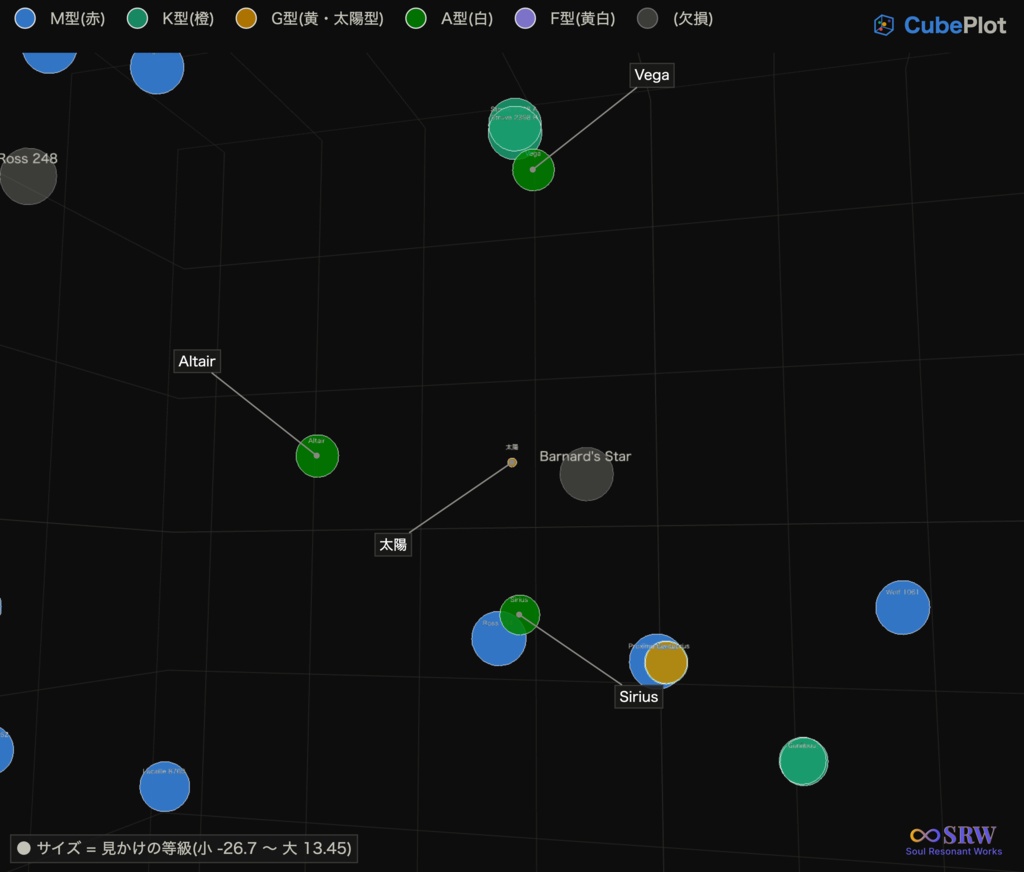Select the blue Wolf 1061 bubble
This screenshot has height=872, width=1024.
click(x=903, y=607)
